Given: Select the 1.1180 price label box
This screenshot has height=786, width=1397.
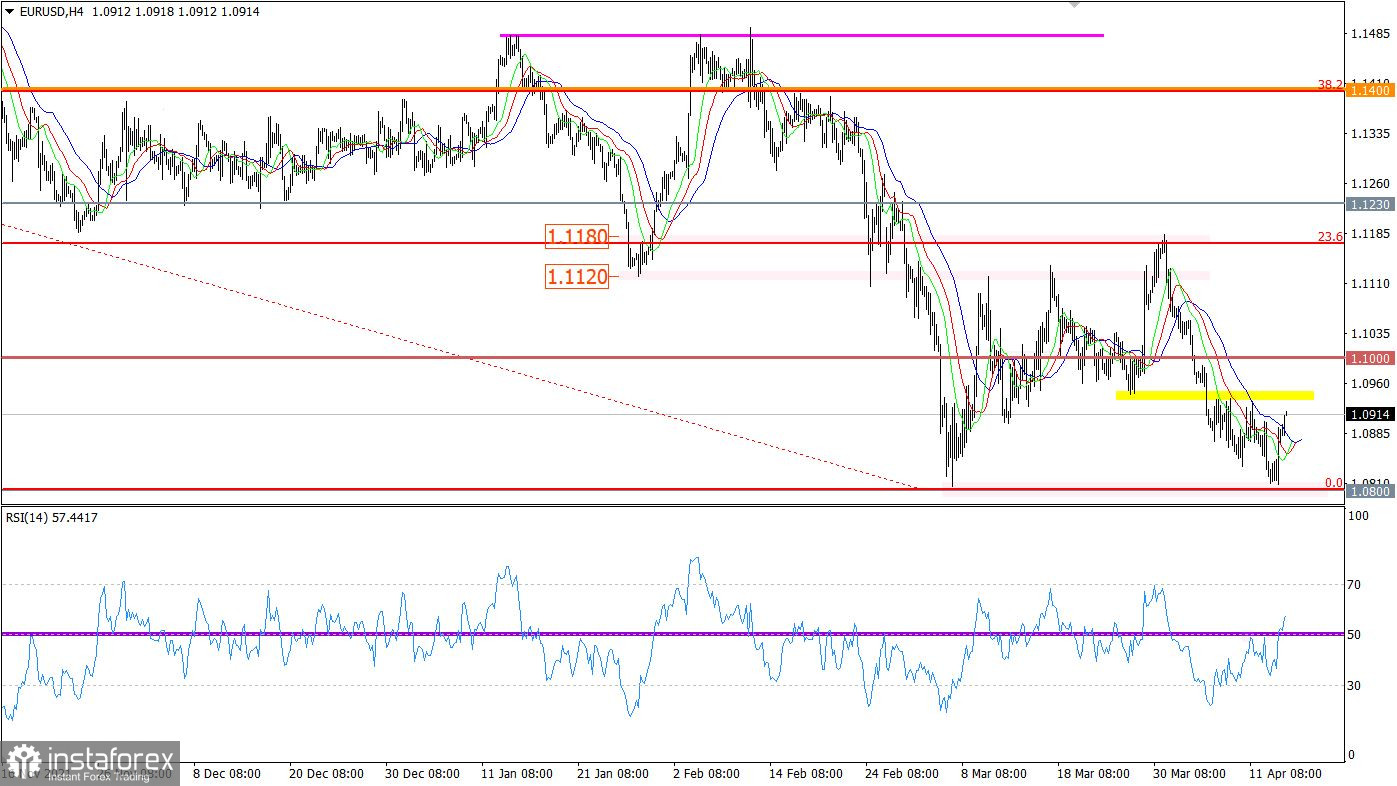Looking at the screenshot, I should [x=577, y=237].
